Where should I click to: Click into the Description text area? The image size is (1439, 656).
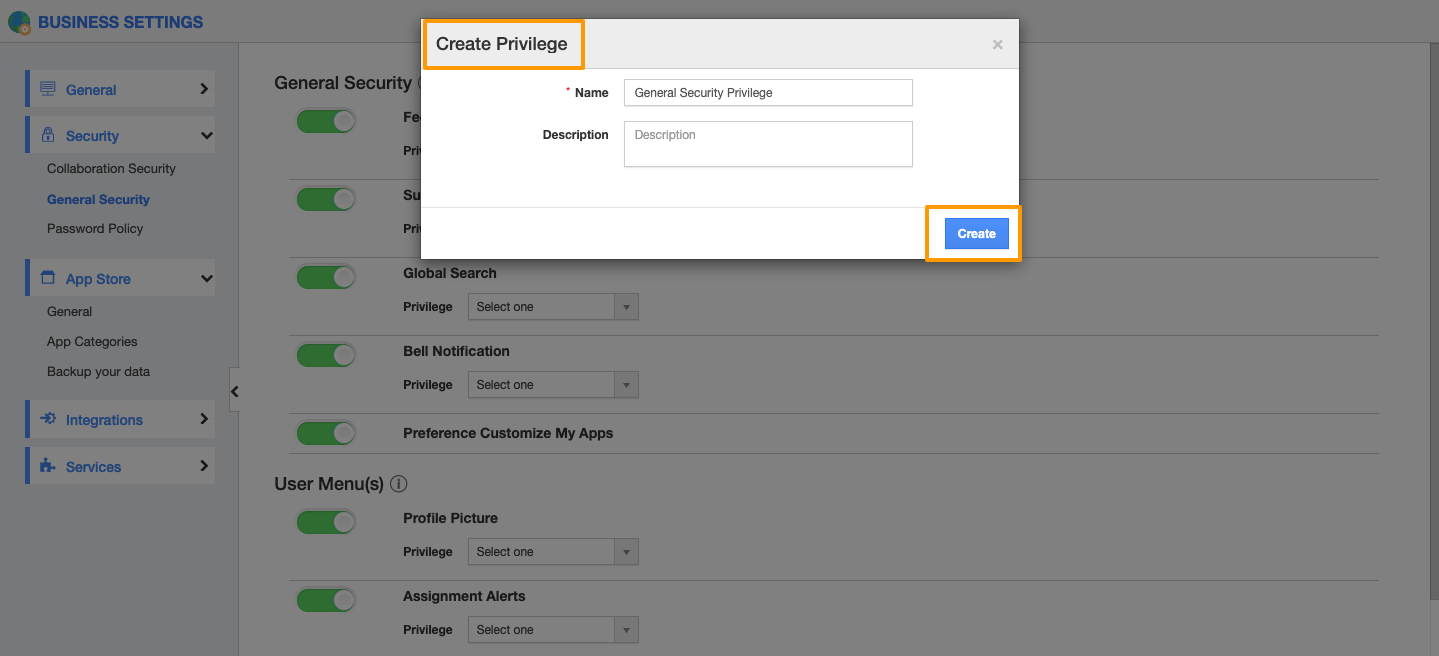pos(767,144)
